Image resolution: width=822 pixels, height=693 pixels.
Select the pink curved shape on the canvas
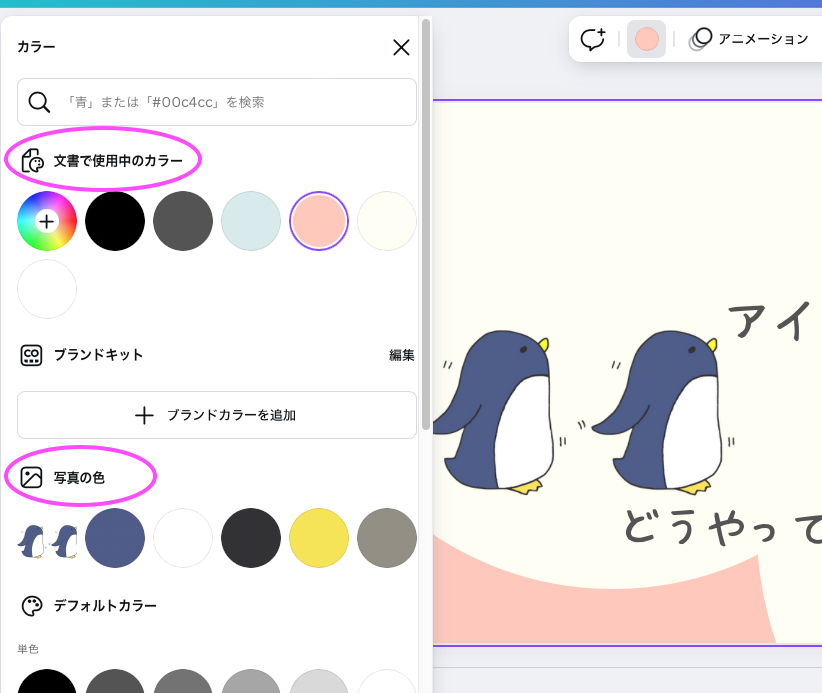(603, 603)
